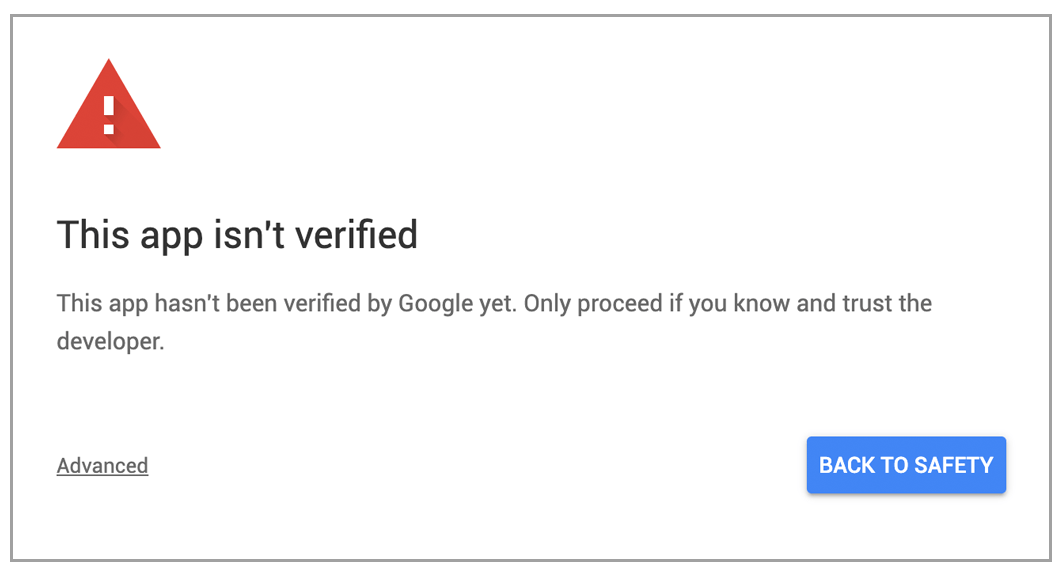1064x580 pixels.
Task: Click the word "Only" in the paragraph
Action: 547,304
